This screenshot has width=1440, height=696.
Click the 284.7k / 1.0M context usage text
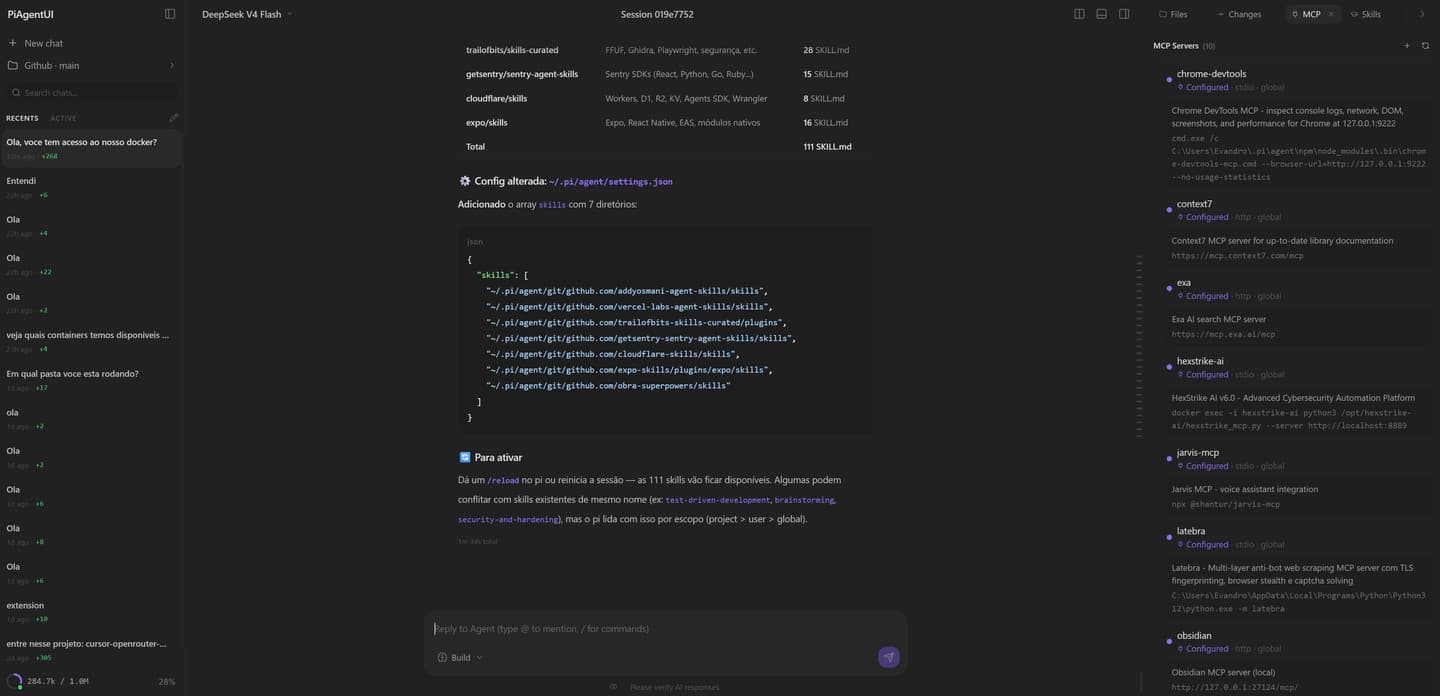[58, 681]
